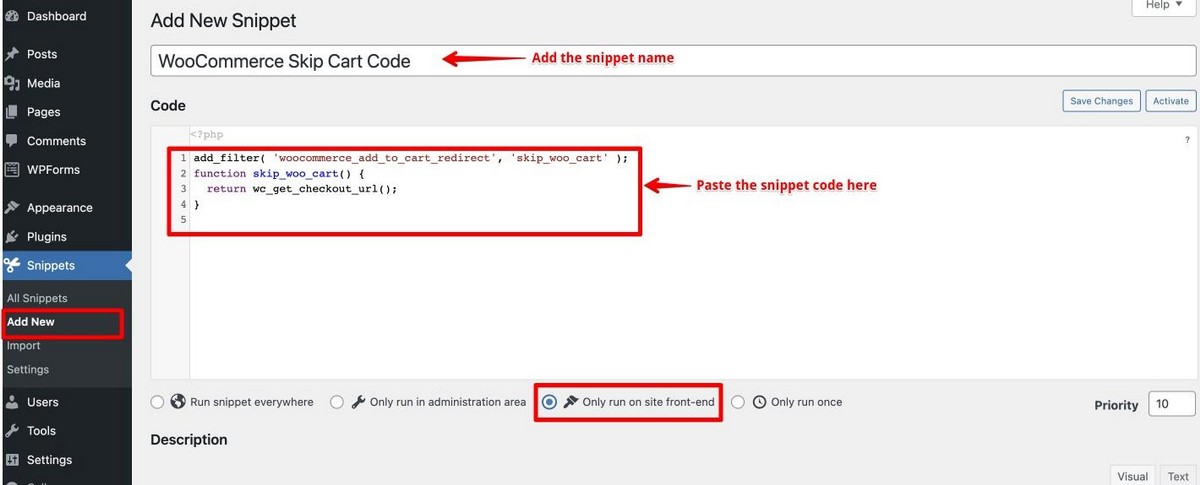Select Only run in administration area

337,402
